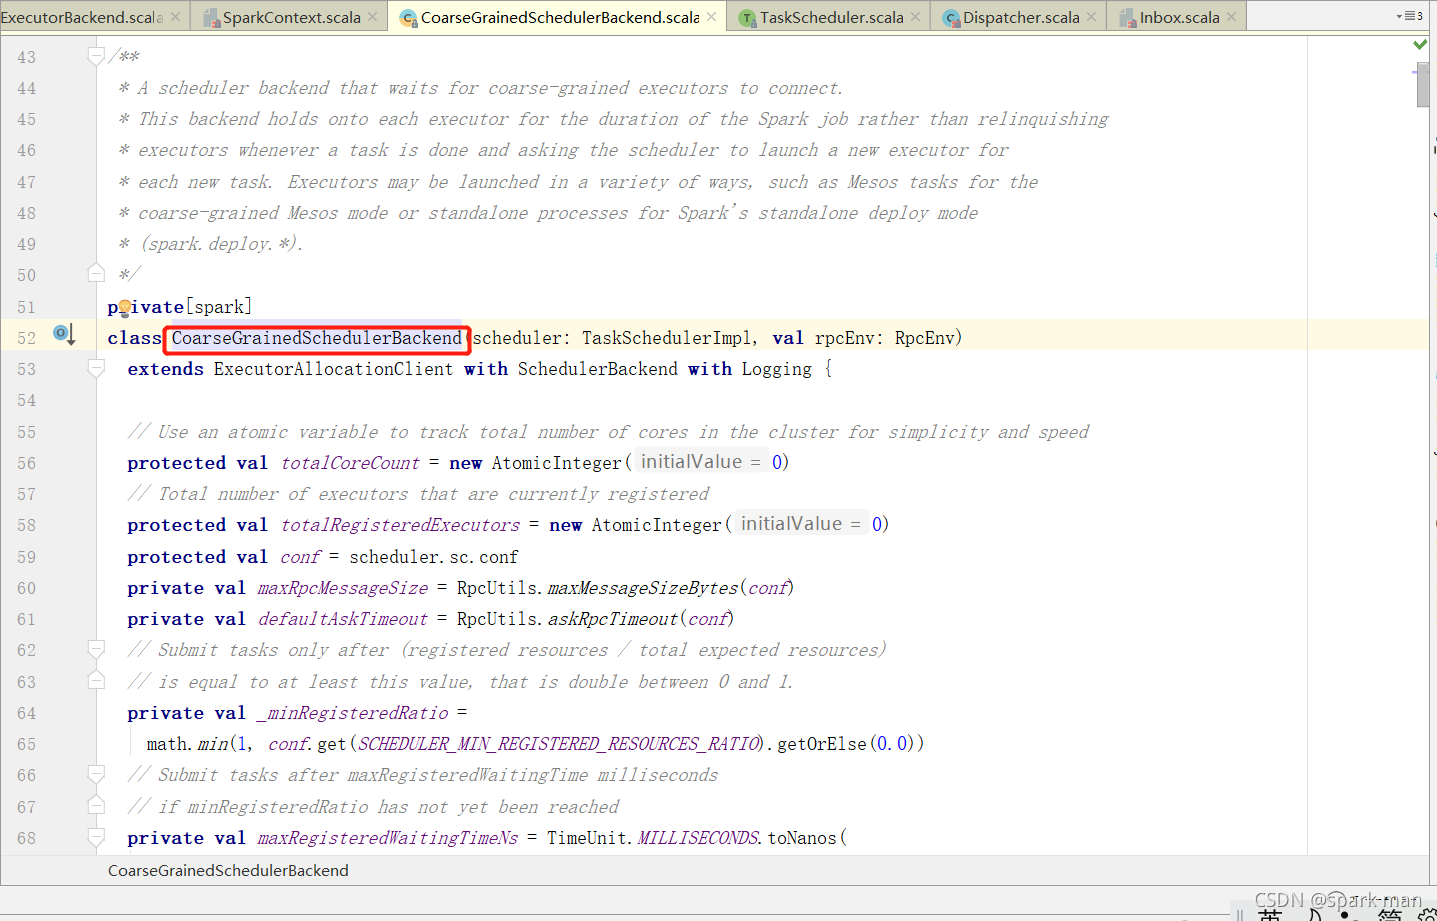Click getOrElse on line 65
This screenshot has height=921, width=1437.
(x=822, y=744)
